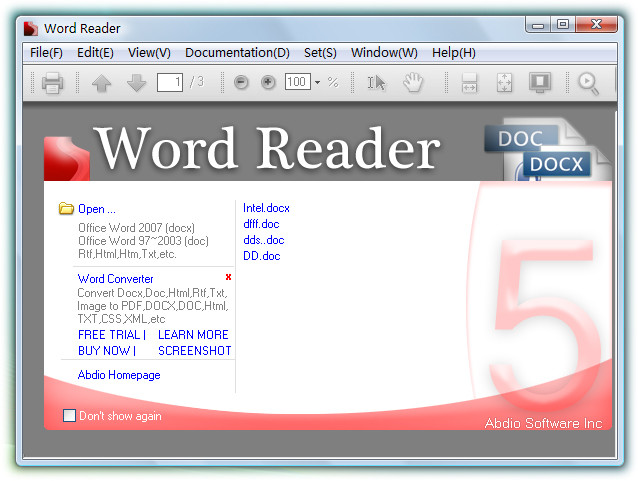
Task: Open the File(F) menu
Action: coord(46,53)
